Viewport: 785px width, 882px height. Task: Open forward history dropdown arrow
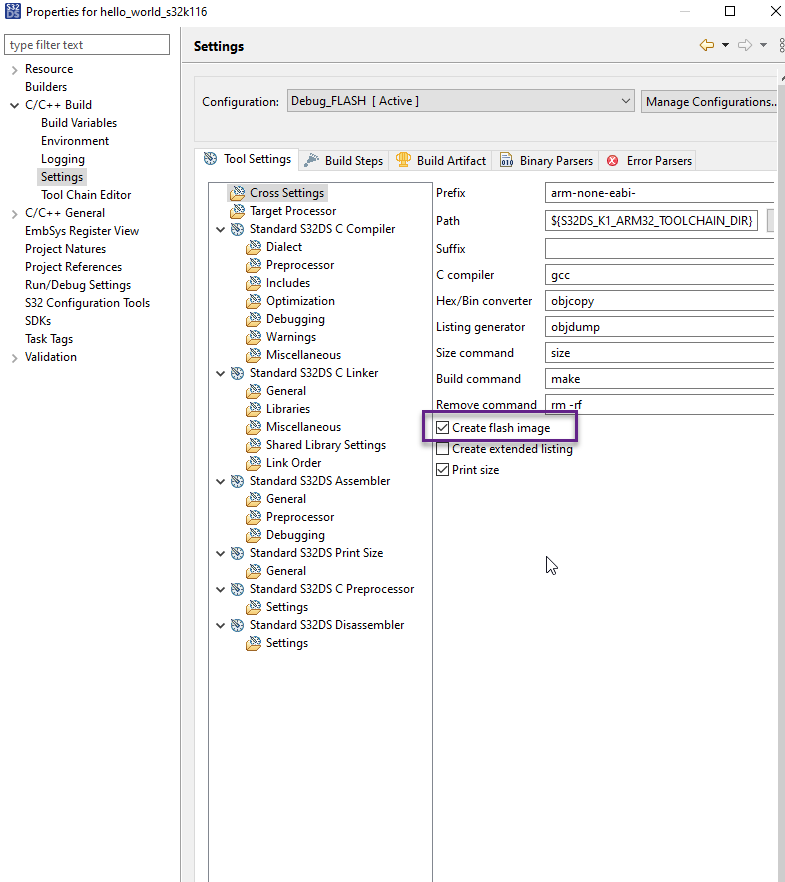[763, 45]
